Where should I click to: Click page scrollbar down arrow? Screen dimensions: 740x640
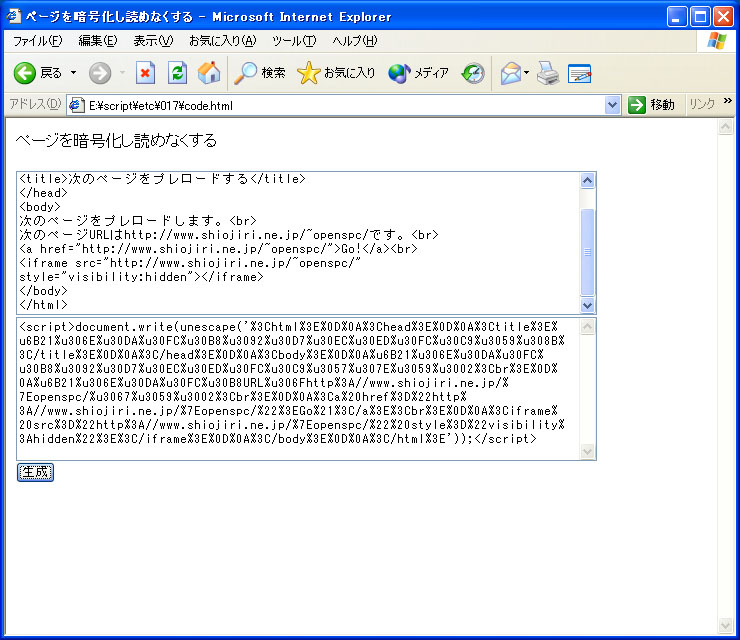pos(725,625)
